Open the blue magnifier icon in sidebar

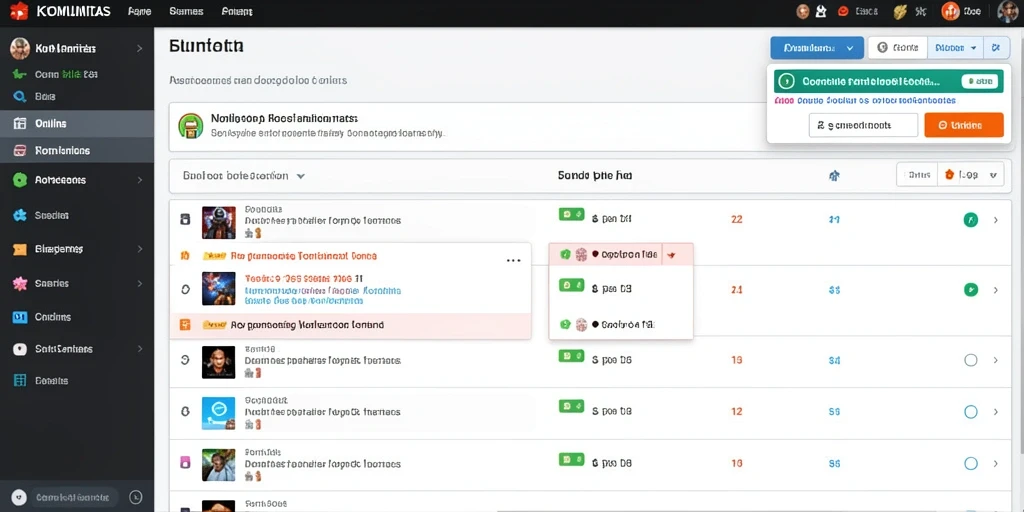20,97
